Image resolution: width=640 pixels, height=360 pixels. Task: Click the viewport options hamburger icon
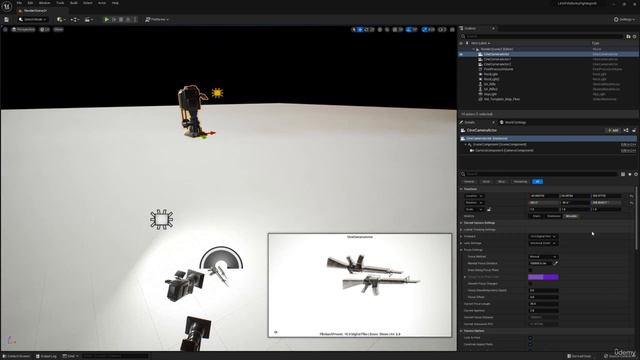(5, 29)
